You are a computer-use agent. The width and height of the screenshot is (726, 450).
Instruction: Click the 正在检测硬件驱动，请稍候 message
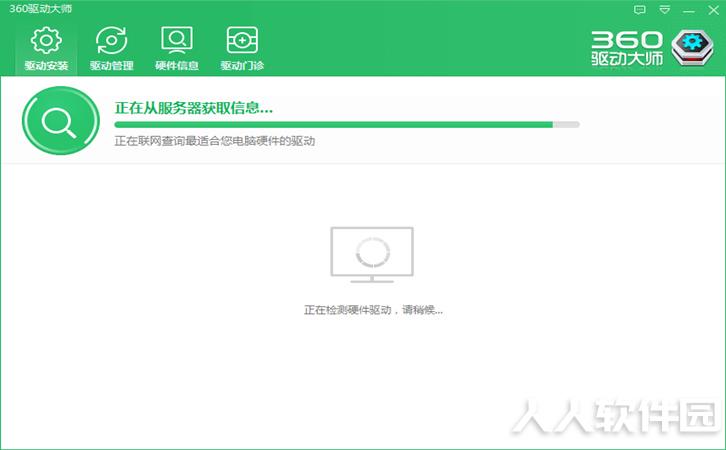373,310
